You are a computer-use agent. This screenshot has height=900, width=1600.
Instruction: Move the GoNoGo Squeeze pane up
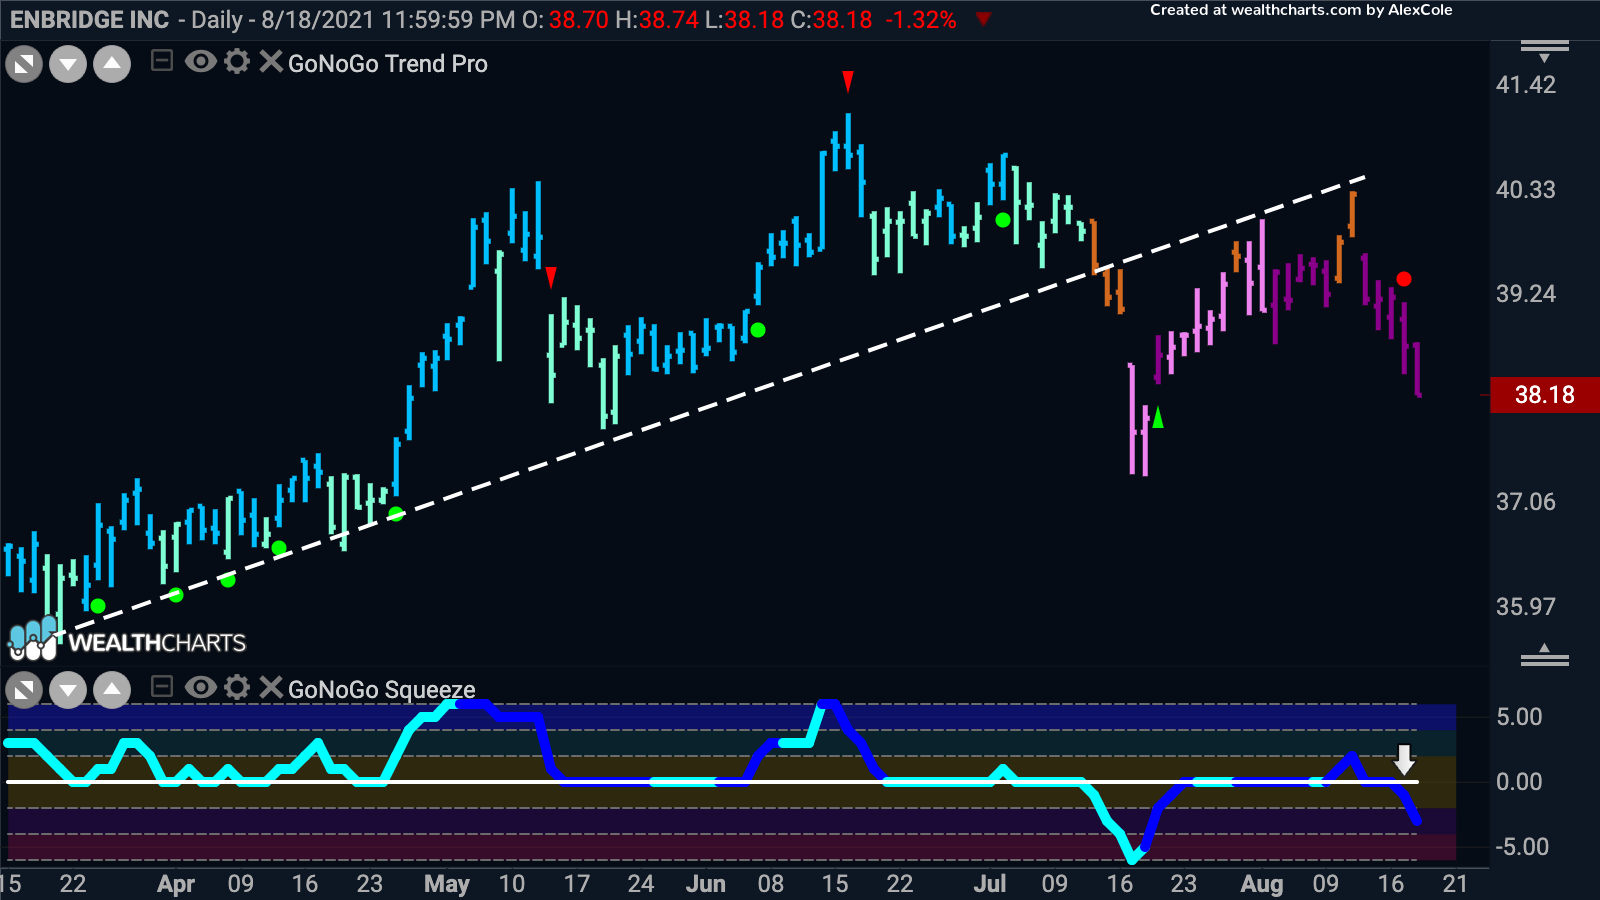pos(112,690)
